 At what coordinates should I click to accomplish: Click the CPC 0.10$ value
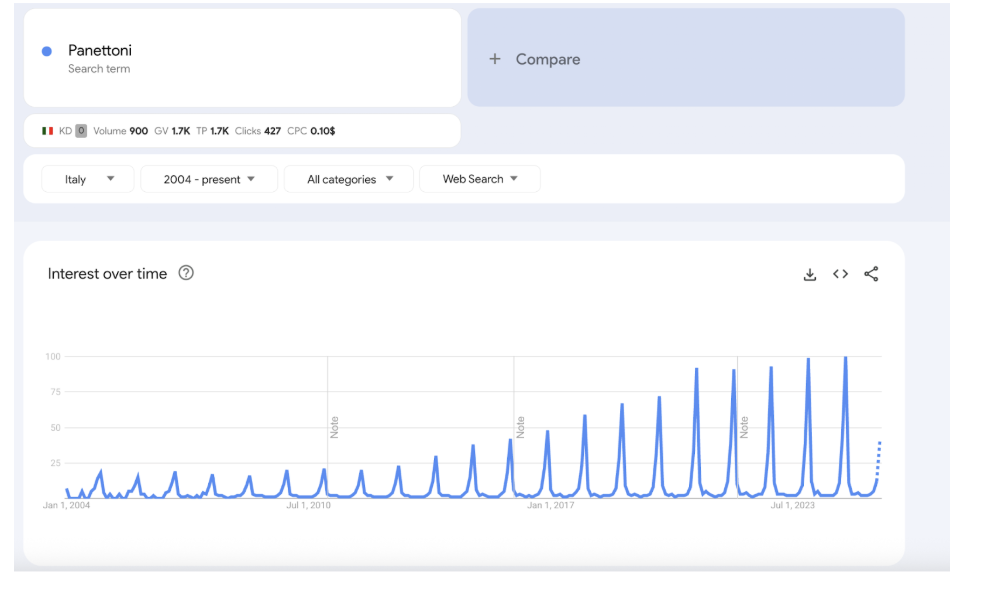[312, 131]
